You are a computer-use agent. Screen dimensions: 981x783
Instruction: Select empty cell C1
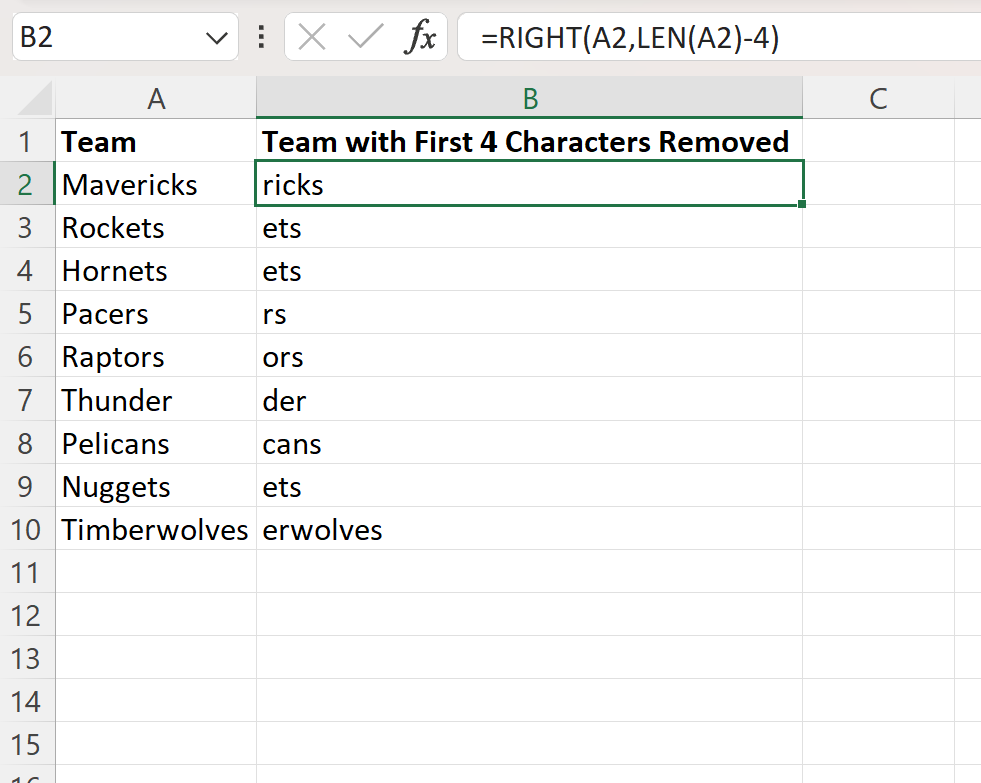[878, 141]
